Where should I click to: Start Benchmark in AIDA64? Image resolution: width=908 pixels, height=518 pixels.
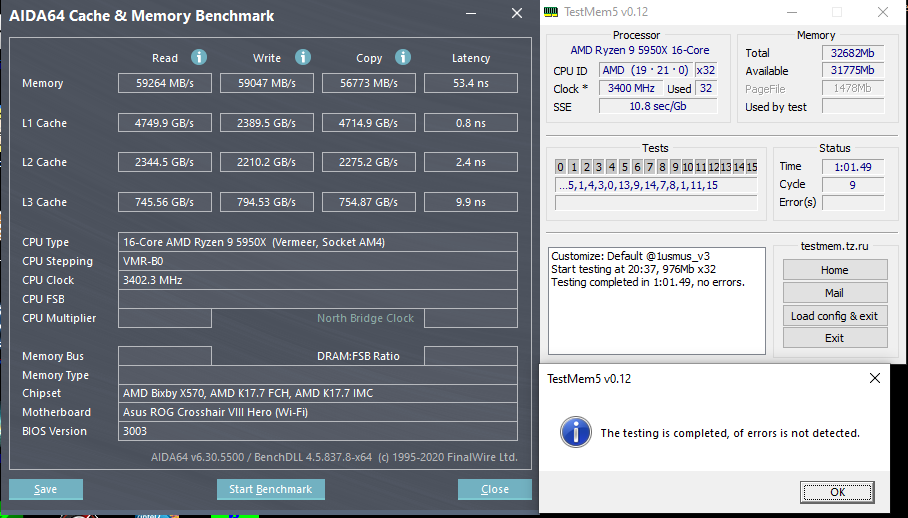(270, 489)
